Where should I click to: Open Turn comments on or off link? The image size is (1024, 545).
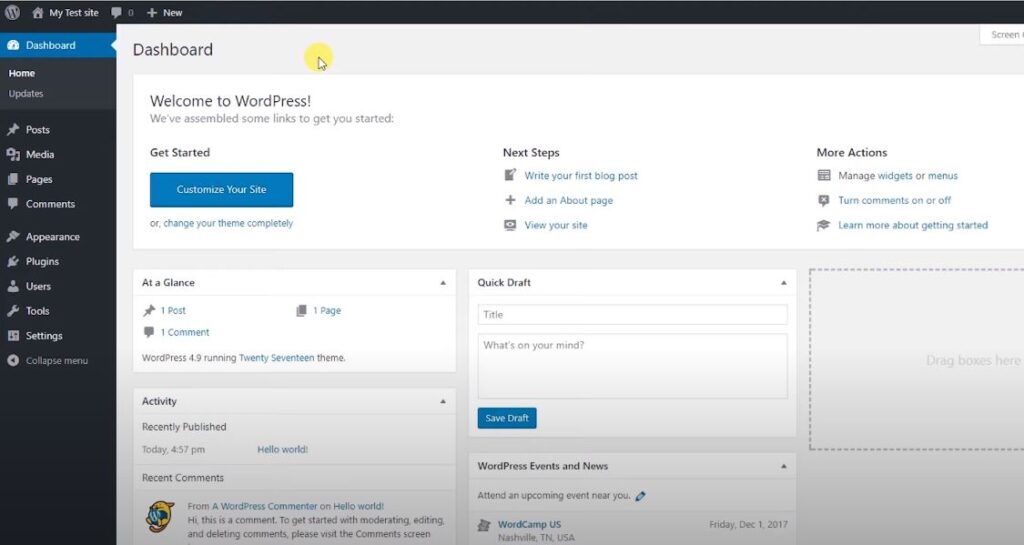click(894, 200)
